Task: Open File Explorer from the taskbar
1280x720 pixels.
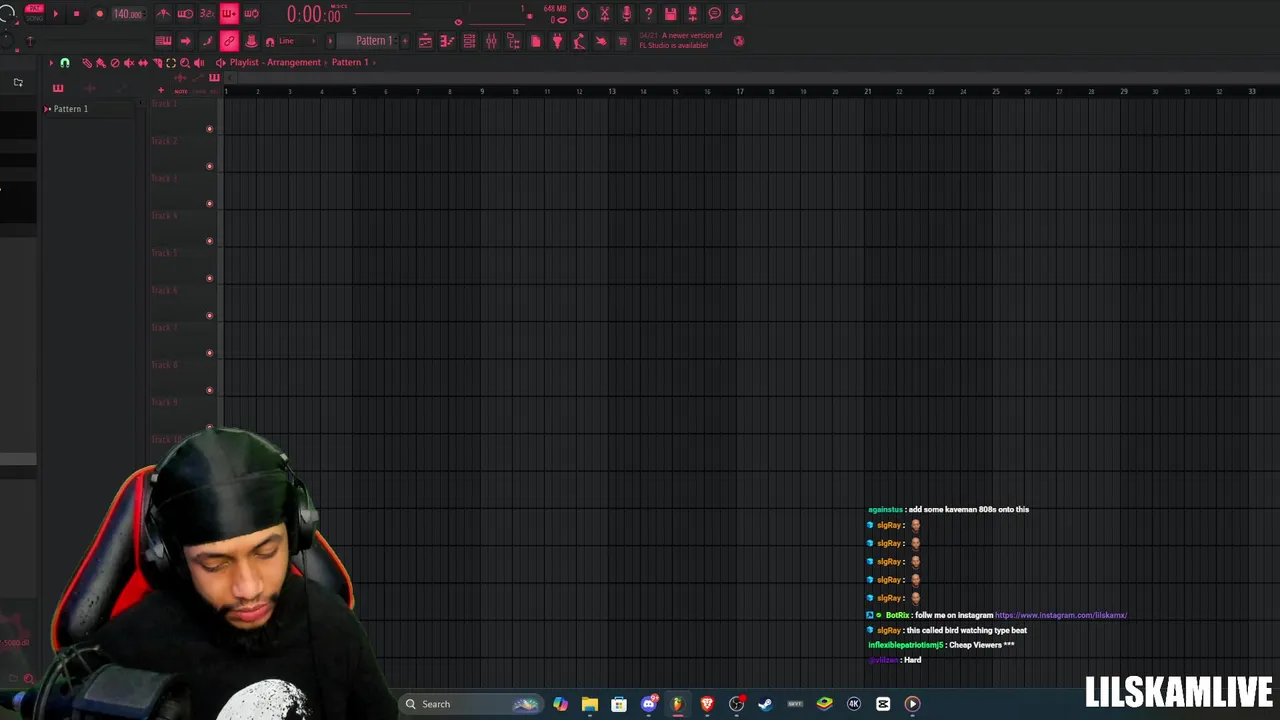Action: (x=590, y=704)
